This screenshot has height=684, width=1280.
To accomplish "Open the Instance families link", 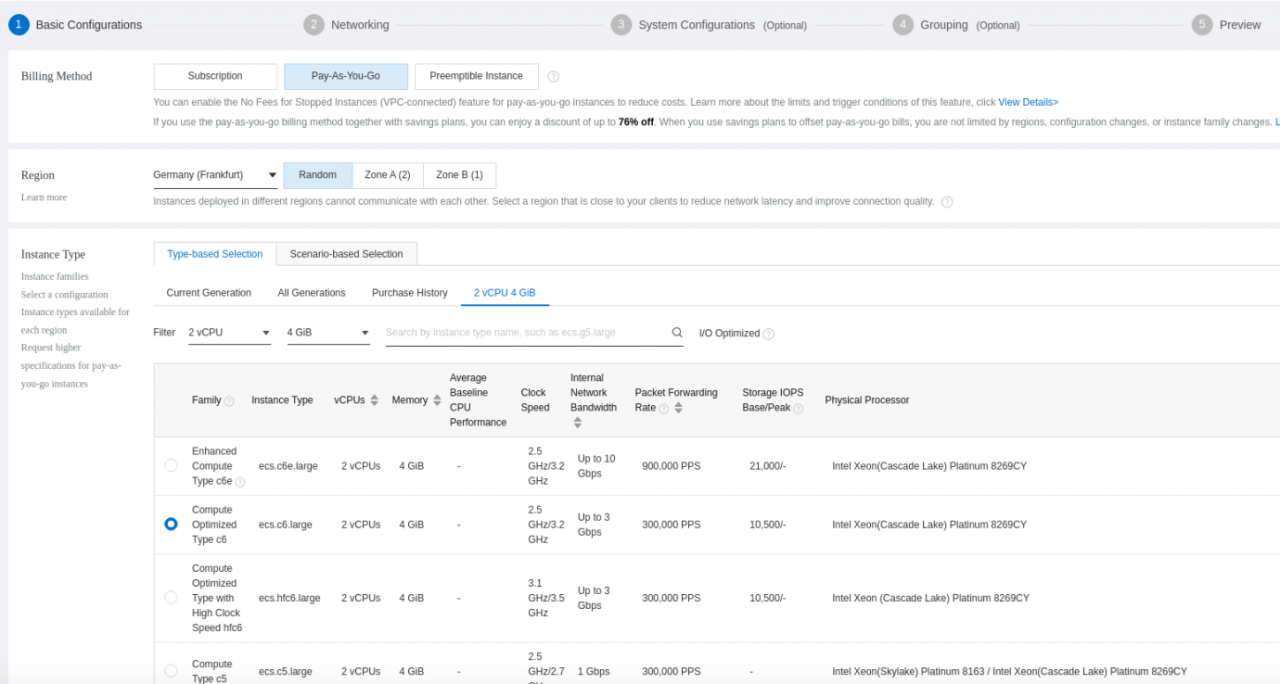I will click(55, 277).
